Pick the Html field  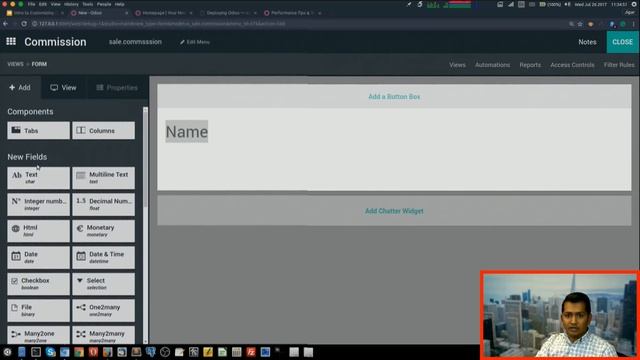tap(38, 231)
